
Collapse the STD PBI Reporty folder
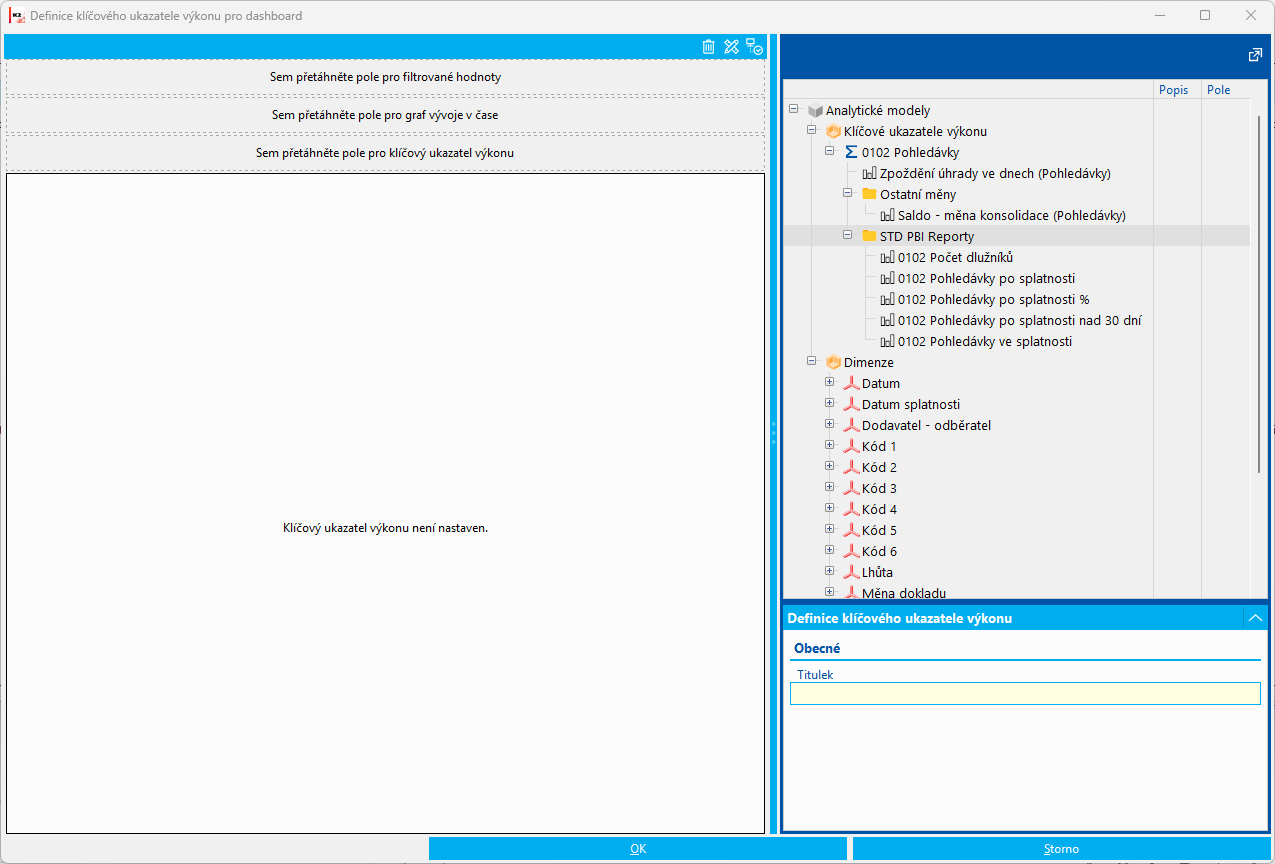point(847,236)
